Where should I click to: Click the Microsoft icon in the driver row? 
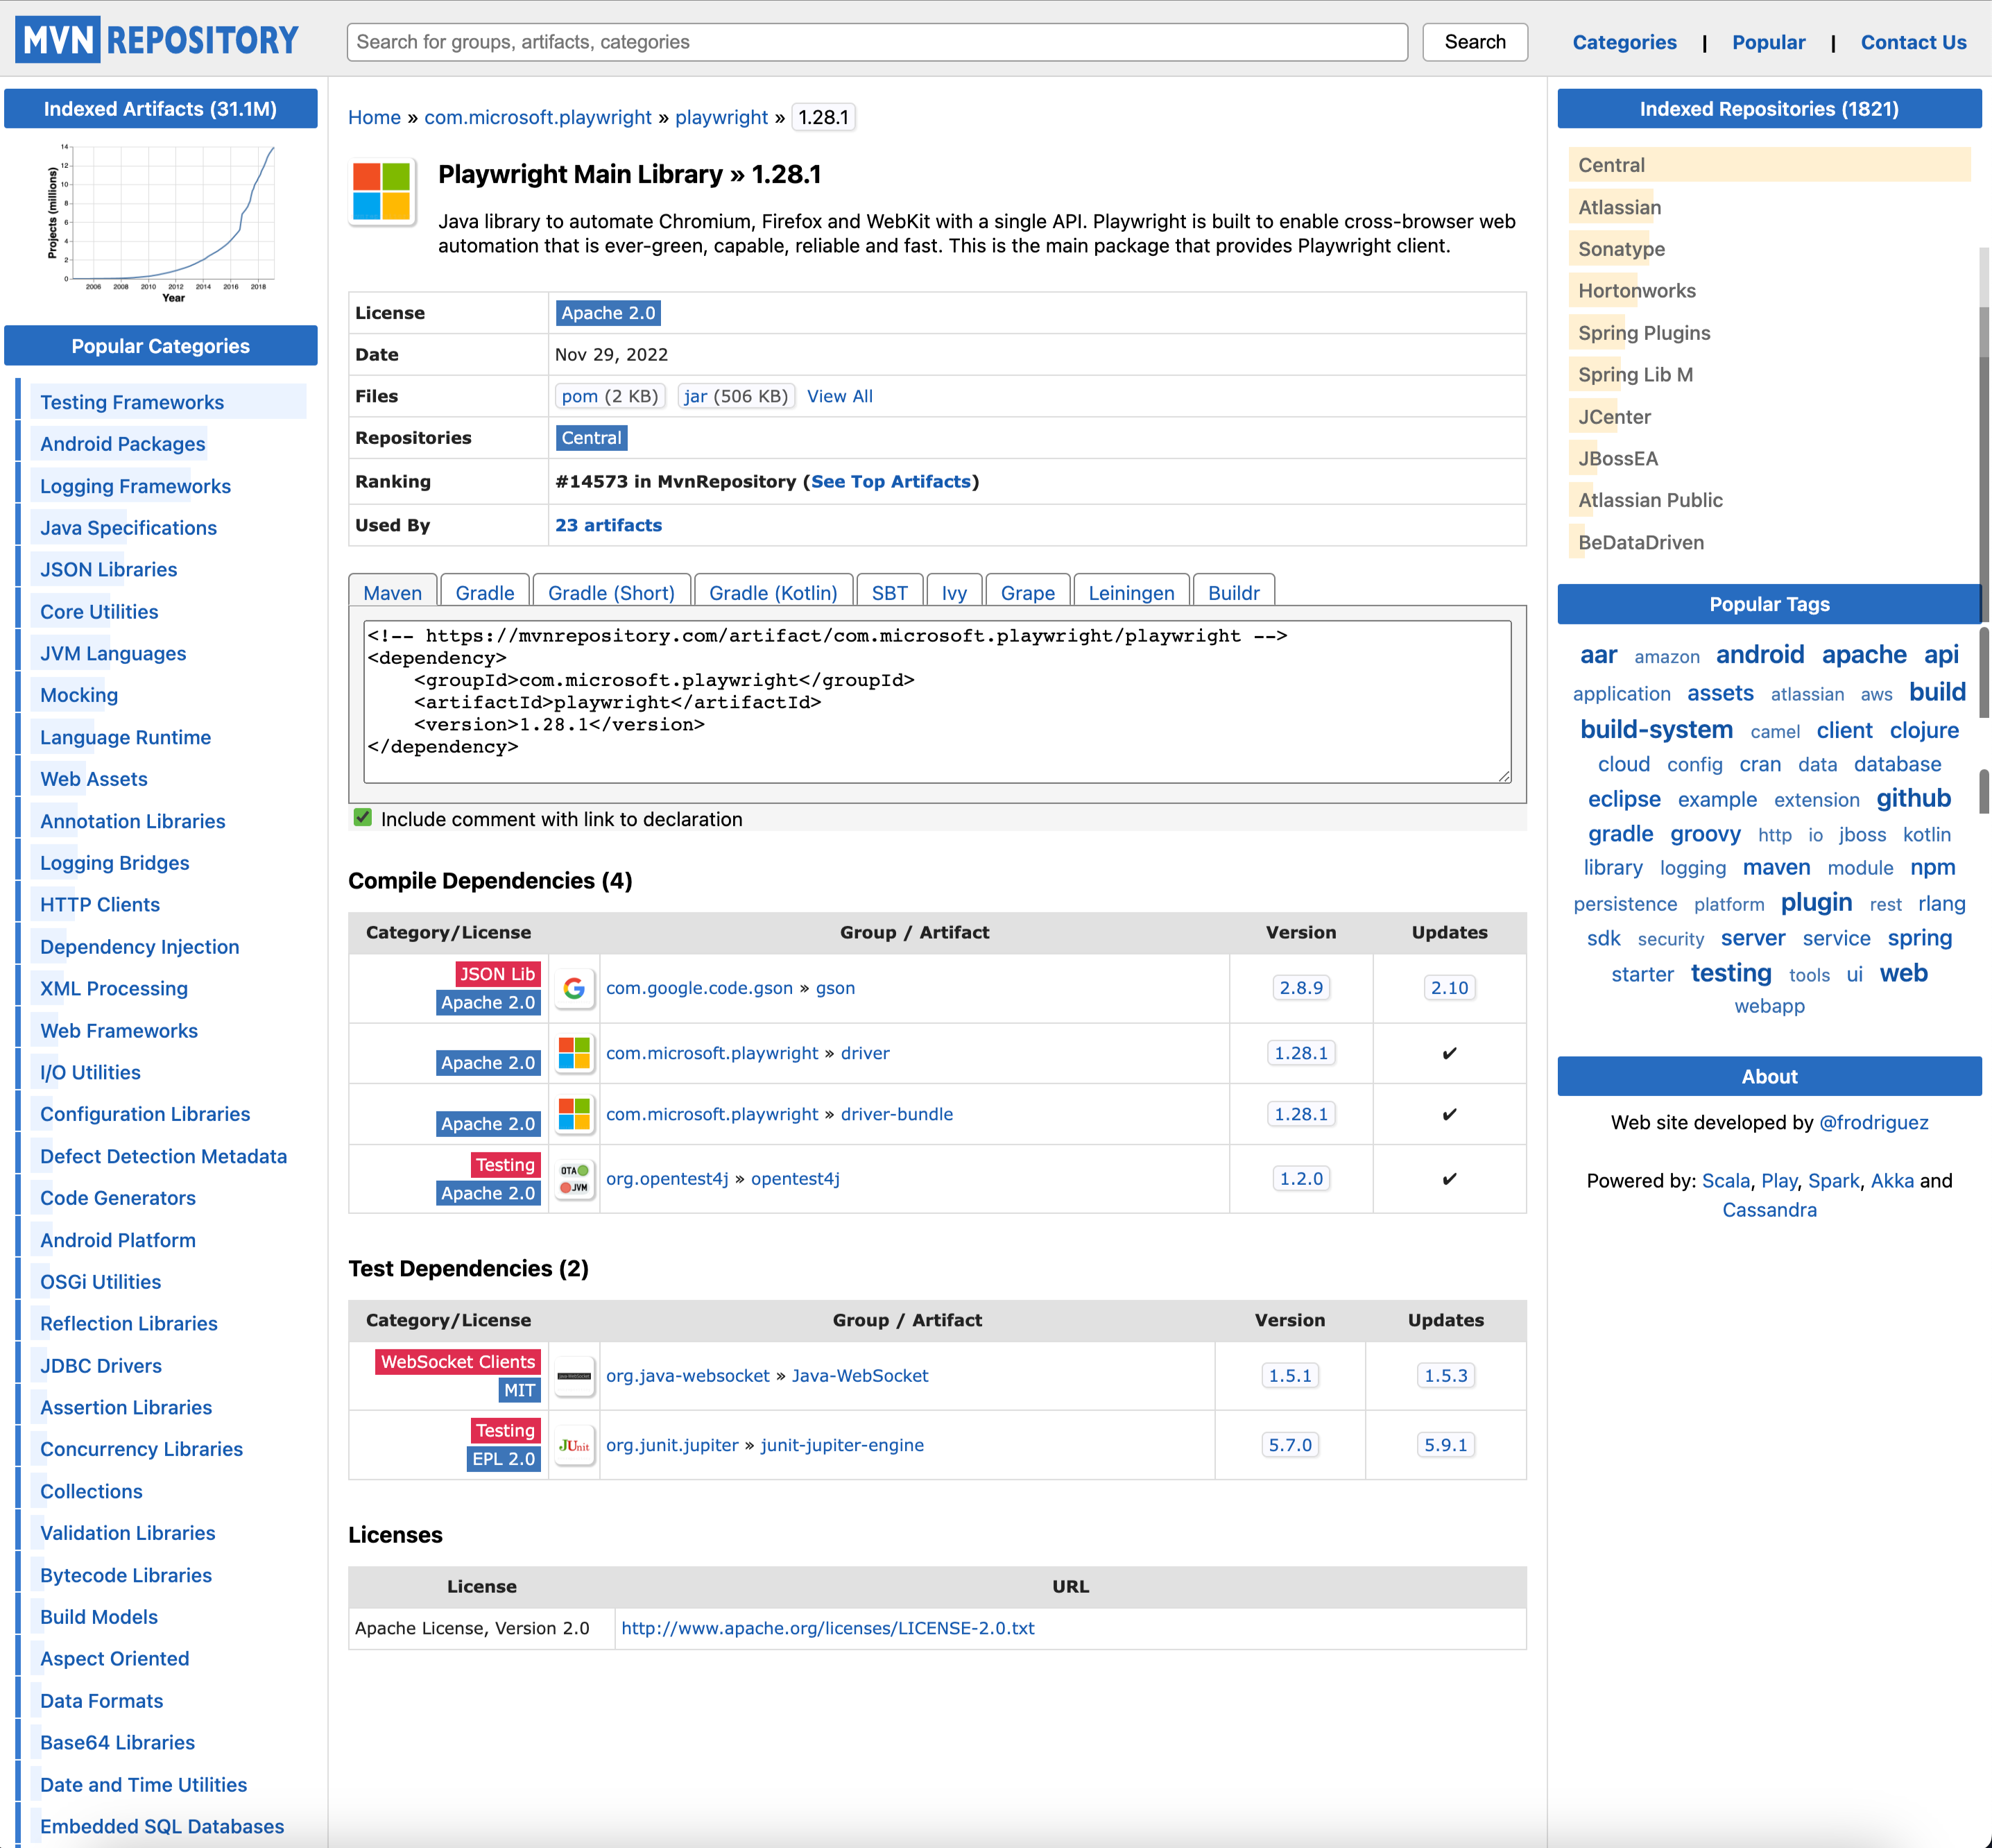[x=574, y=1053]
